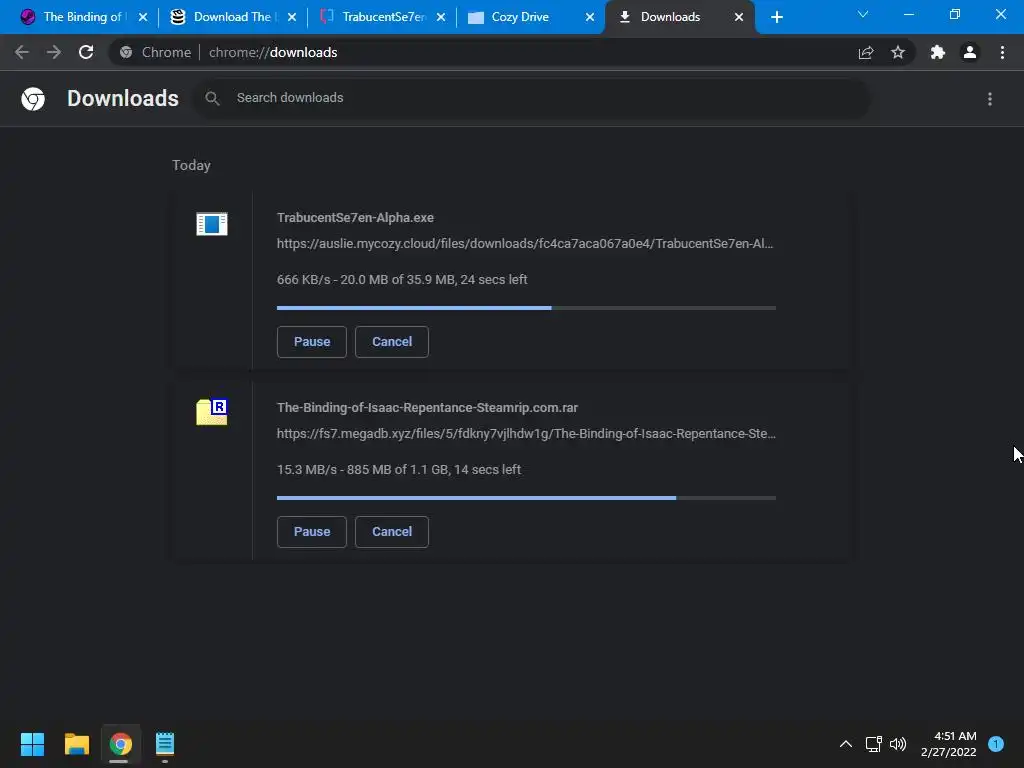Image resolution: width=1024 pixels, height=768 pixels.
Task: Click the The-Binding-of-Isaac-Repentance-Steamrip.com.rar file name
Action: (x=427, y=408)
